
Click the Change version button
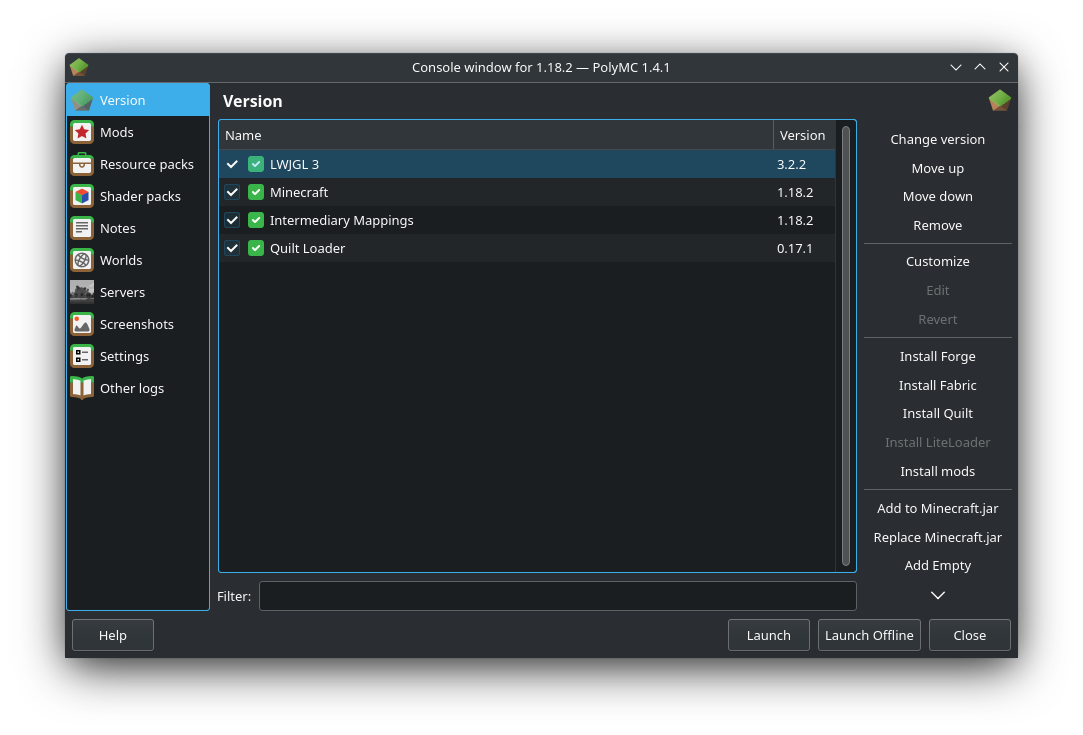click(x=937, y=140)
